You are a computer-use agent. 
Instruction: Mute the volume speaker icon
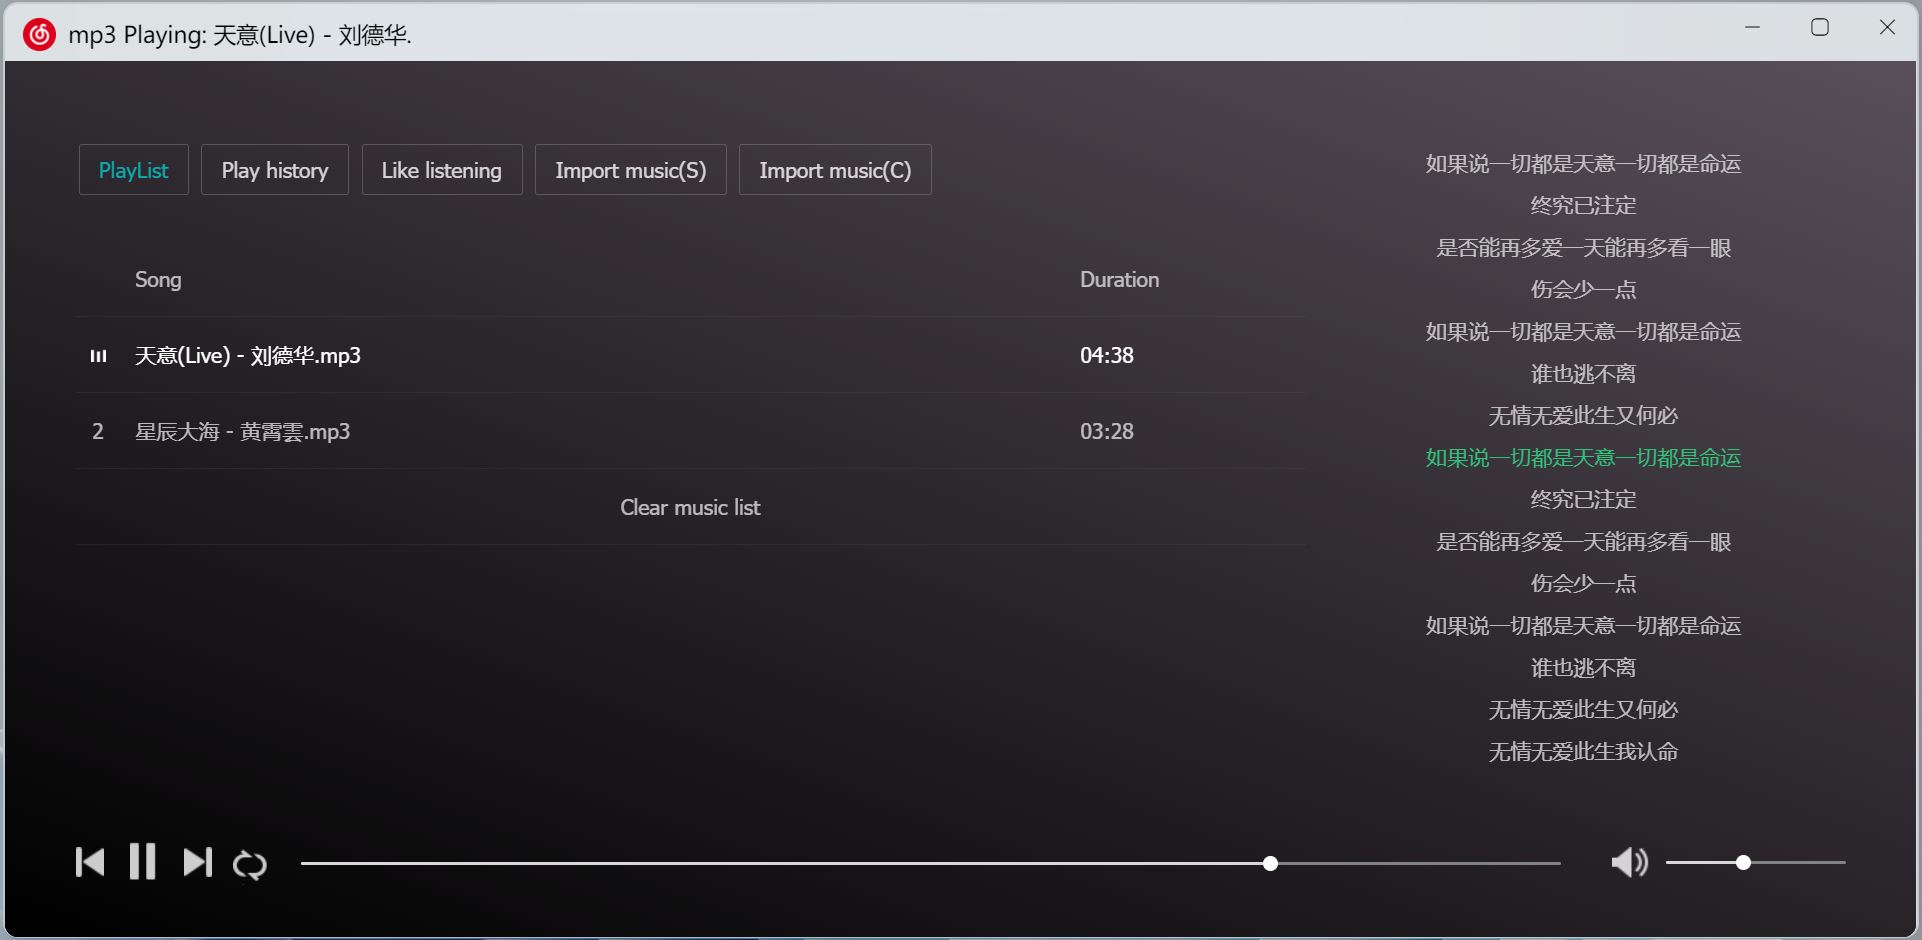tap(1629, 862)
